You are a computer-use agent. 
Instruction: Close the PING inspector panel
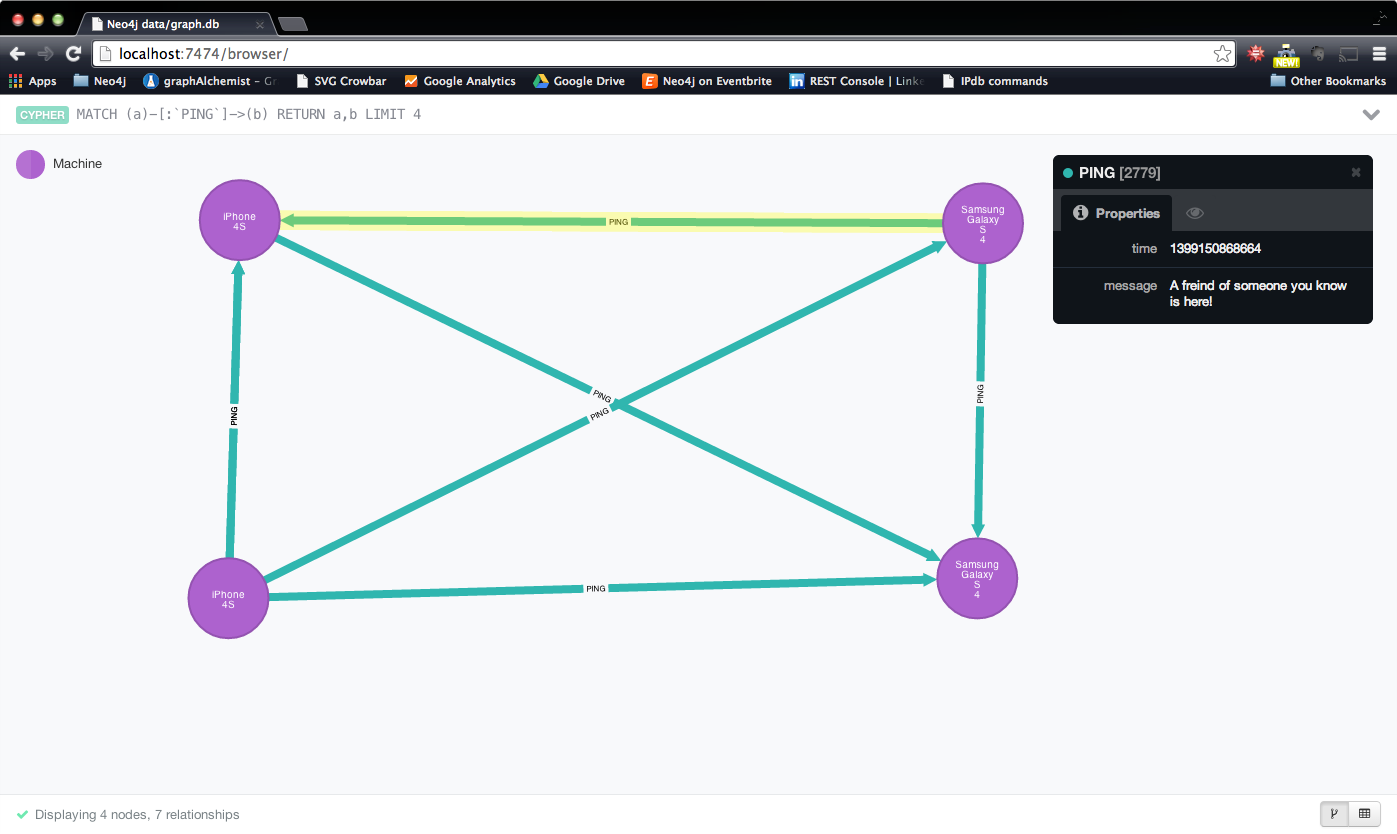pos(1356,172)
